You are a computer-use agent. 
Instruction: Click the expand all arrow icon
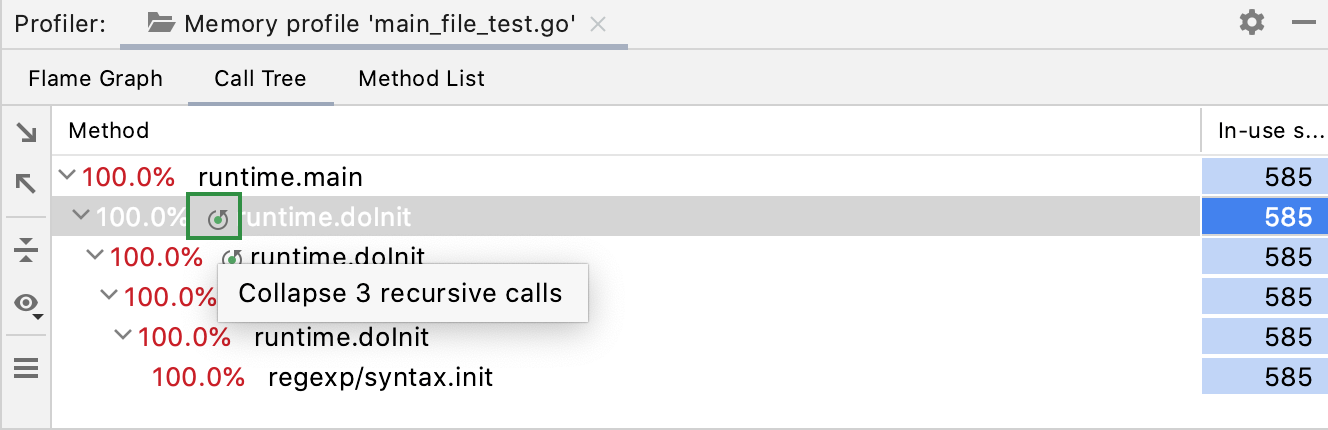(x=26, y=132)
